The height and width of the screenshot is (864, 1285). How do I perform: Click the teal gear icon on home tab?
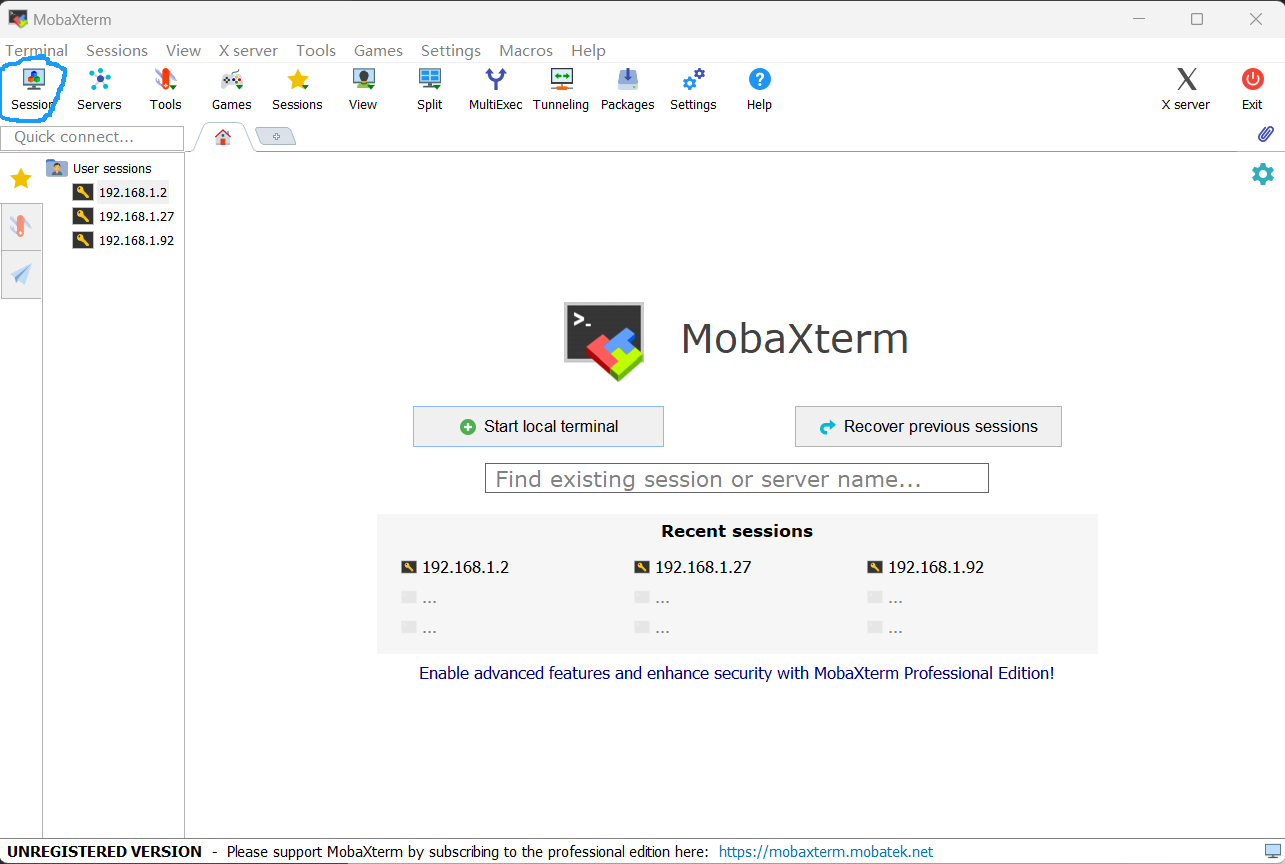coord(1263,174)
